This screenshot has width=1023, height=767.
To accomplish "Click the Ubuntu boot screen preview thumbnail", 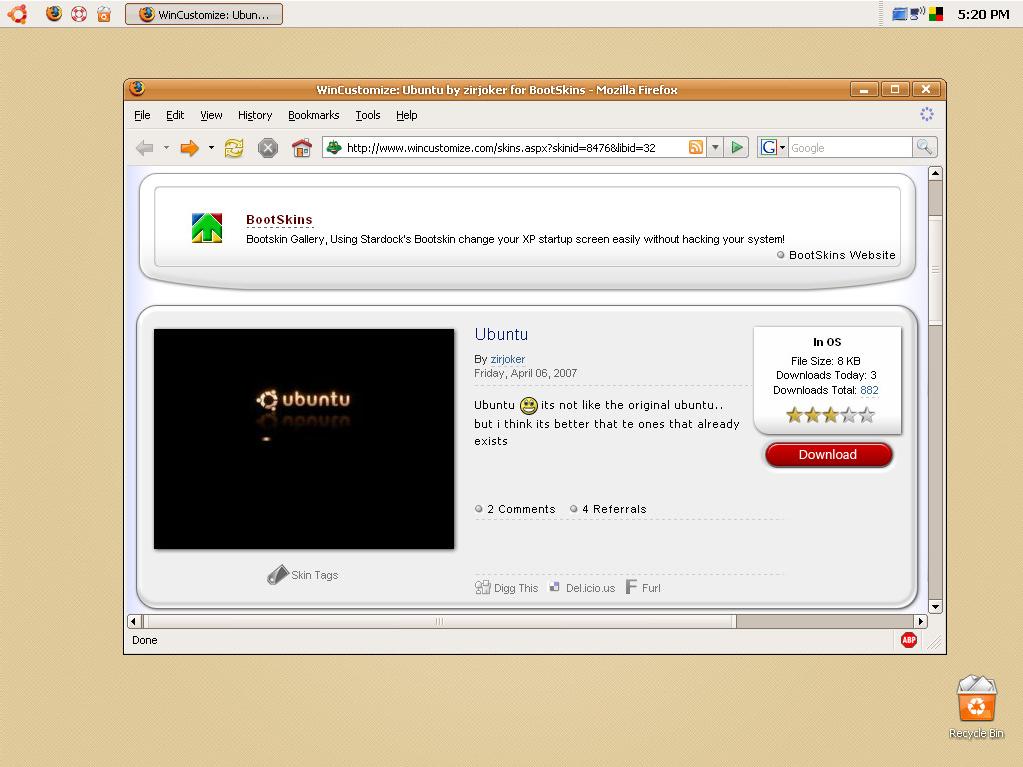I will (x=304, y=439).
